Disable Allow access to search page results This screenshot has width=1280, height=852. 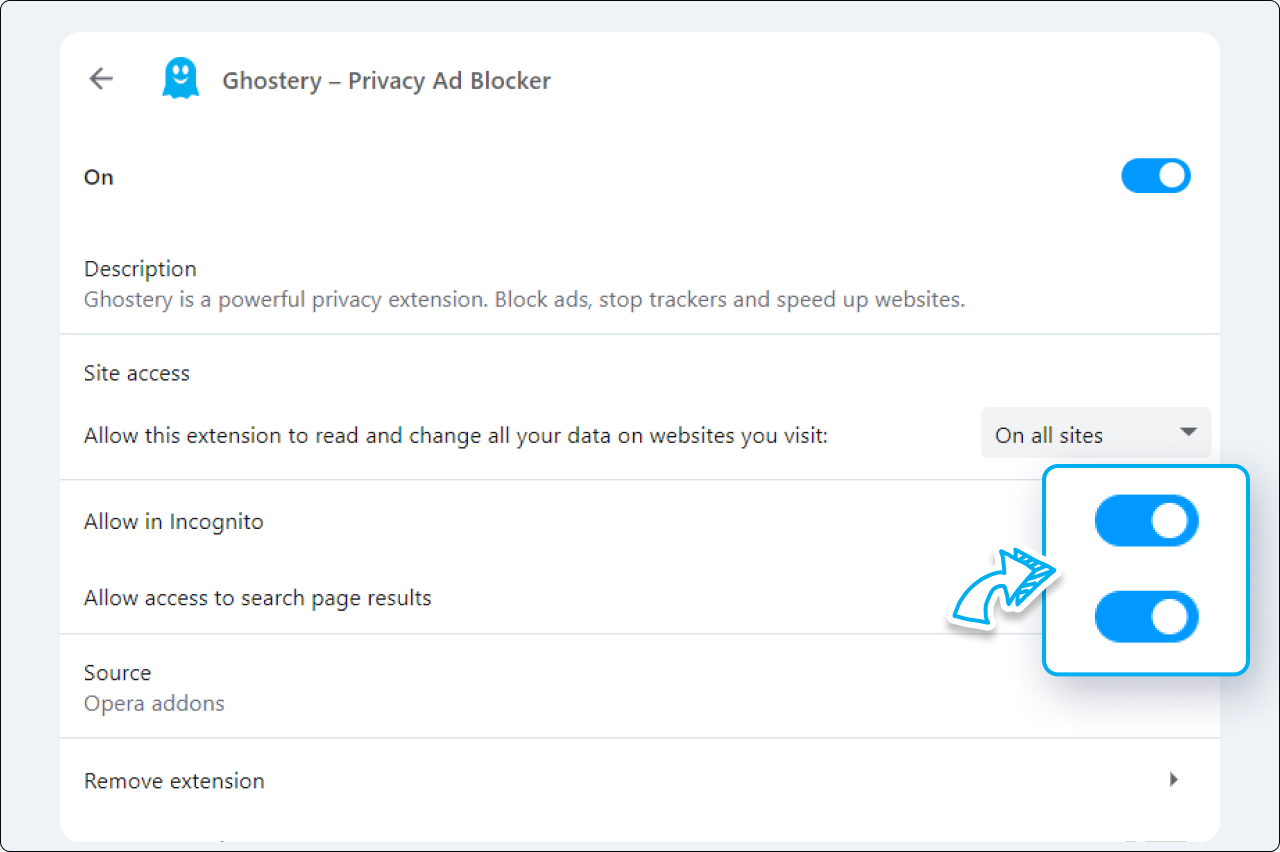tap(1146, 616)
